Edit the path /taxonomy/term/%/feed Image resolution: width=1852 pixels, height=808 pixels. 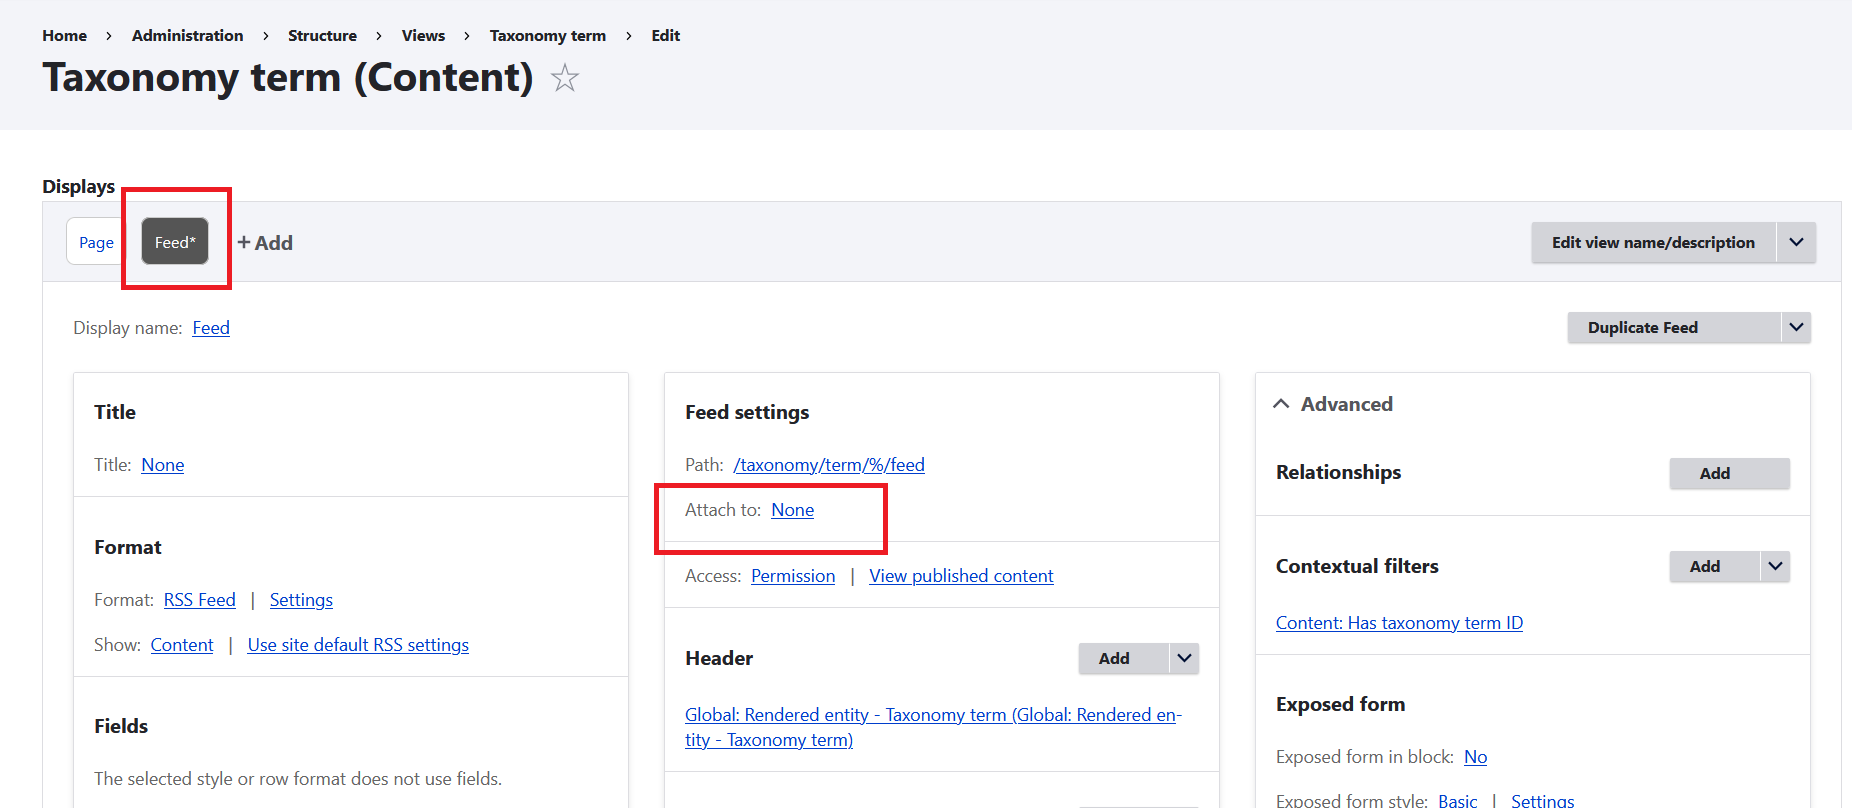point(829,465)
